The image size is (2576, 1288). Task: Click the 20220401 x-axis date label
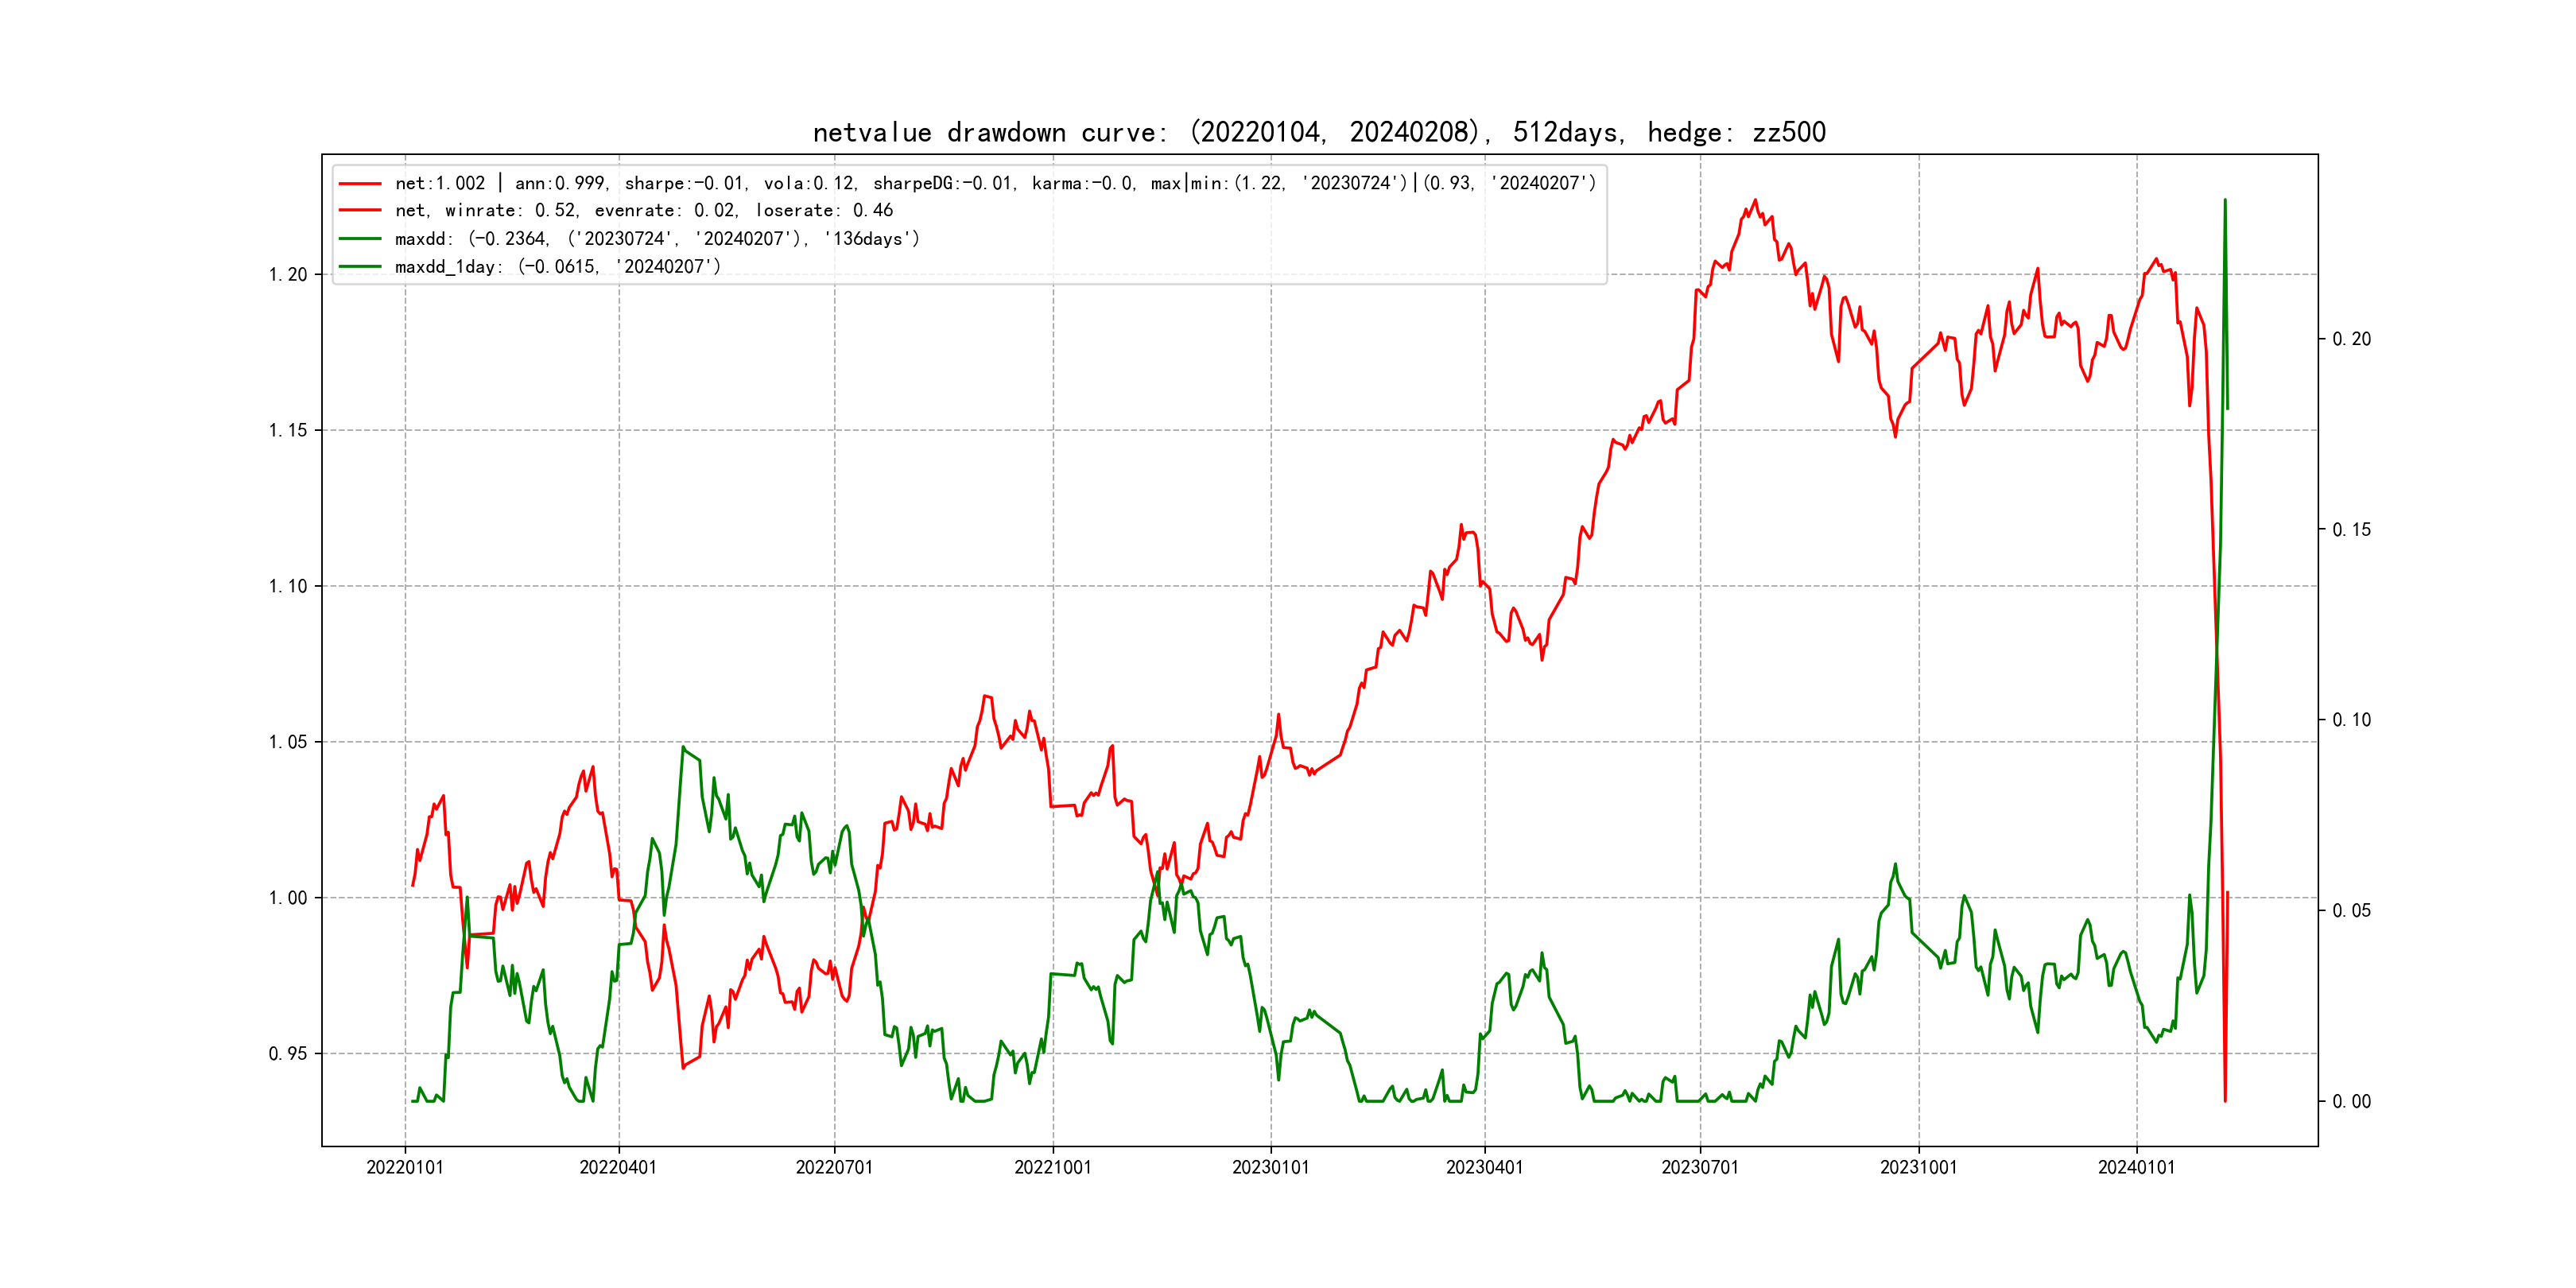[618, 1167]
